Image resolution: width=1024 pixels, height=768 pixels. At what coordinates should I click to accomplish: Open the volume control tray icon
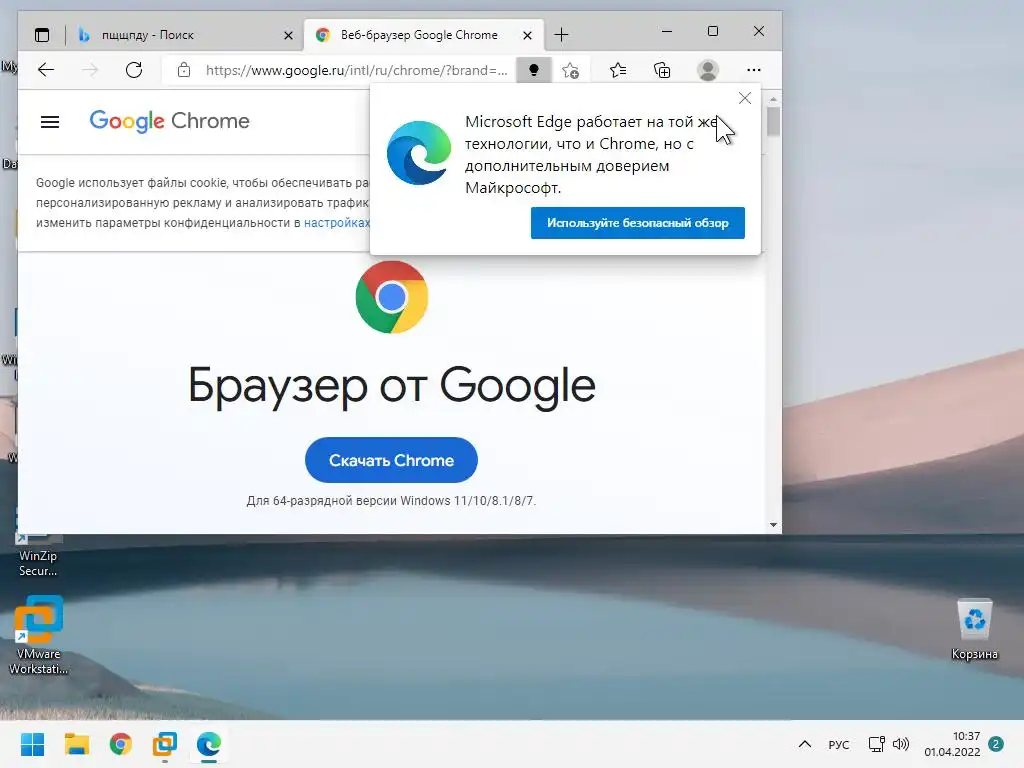tap(901, 744)
